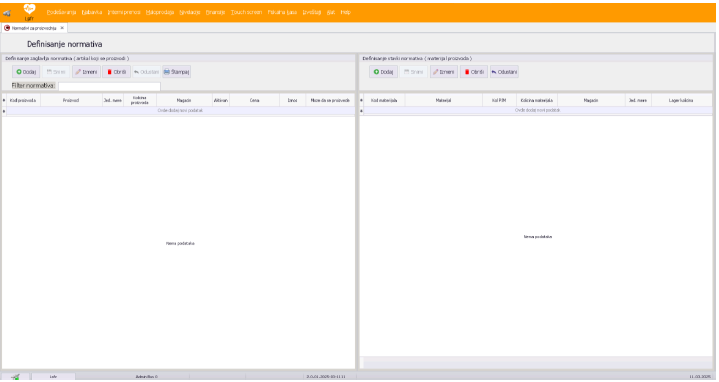
Task: Click the Kol PJM column header
Action: [x=499, y=100]
